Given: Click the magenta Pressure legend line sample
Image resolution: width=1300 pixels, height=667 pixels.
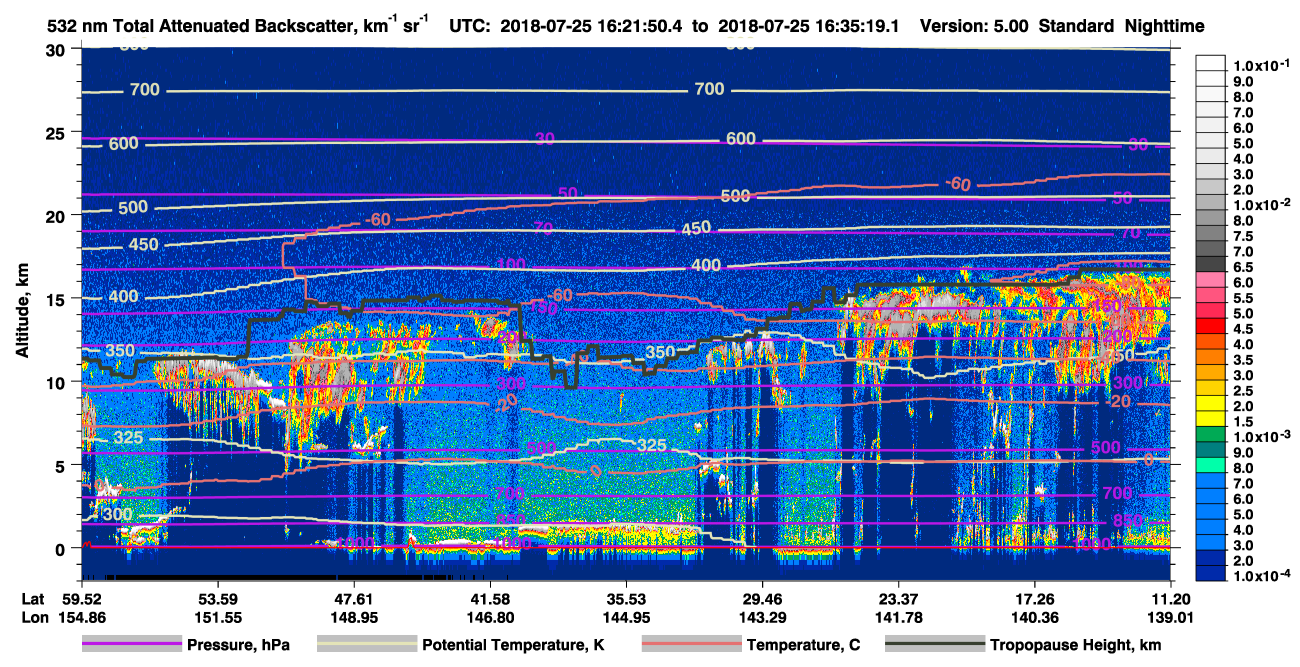Looking at the screenshot, I should (132, 645).
